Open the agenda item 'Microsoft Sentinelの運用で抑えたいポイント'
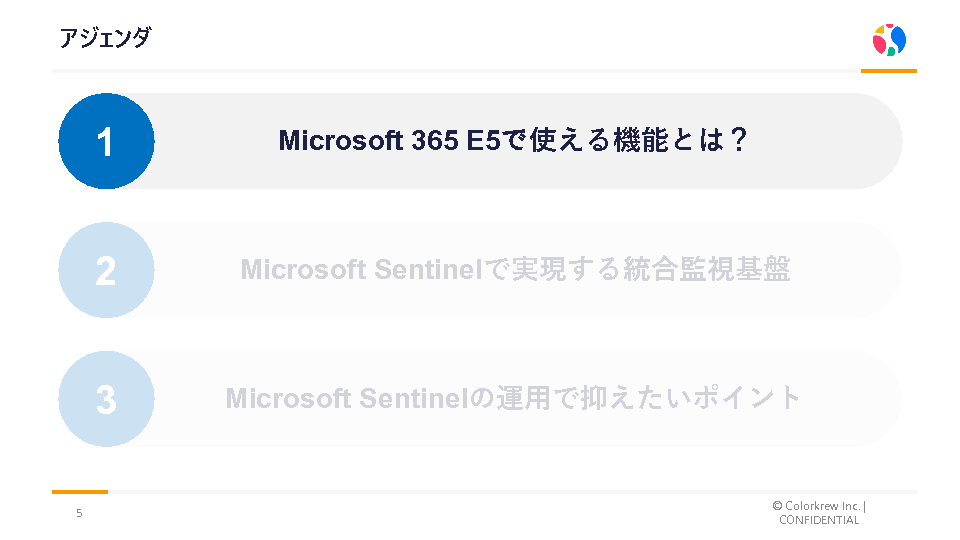This screenshot has width=960, height=540. (x=514, y=399)
